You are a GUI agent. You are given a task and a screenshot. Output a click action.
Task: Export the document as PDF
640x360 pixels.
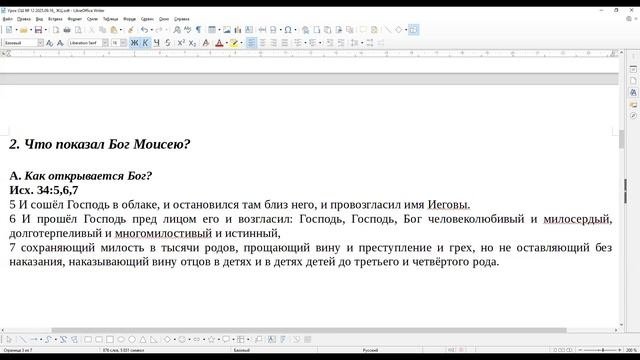coord(56,30)
